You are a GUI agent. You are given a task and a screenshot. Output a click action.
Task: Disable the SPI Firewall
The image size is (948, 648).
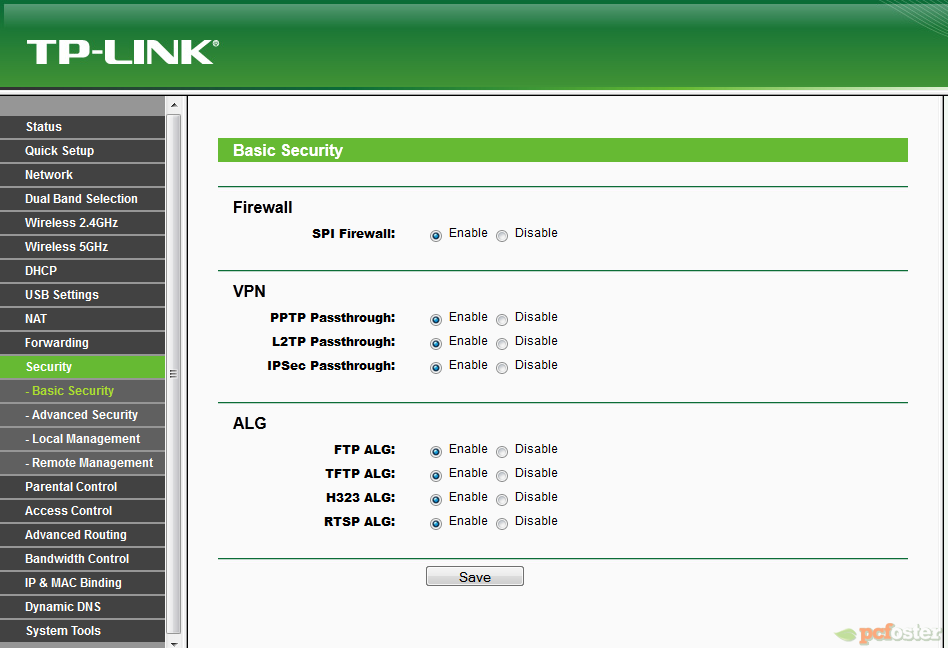(x=502, y=236)
